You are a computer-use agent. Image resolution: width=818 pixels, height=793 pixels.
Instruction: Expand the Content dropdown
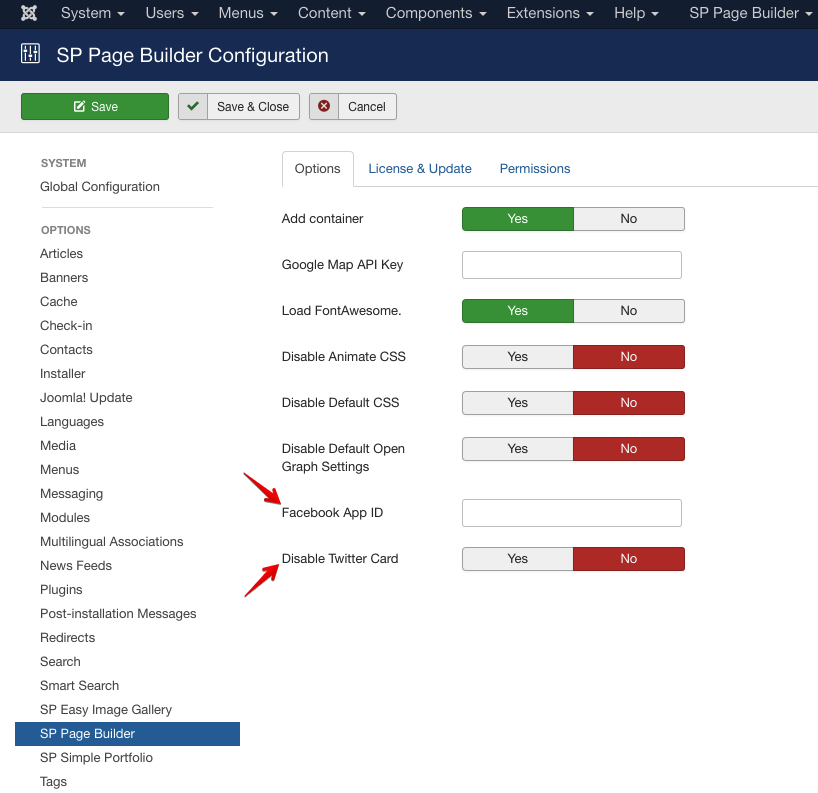[x=331, y=13]
